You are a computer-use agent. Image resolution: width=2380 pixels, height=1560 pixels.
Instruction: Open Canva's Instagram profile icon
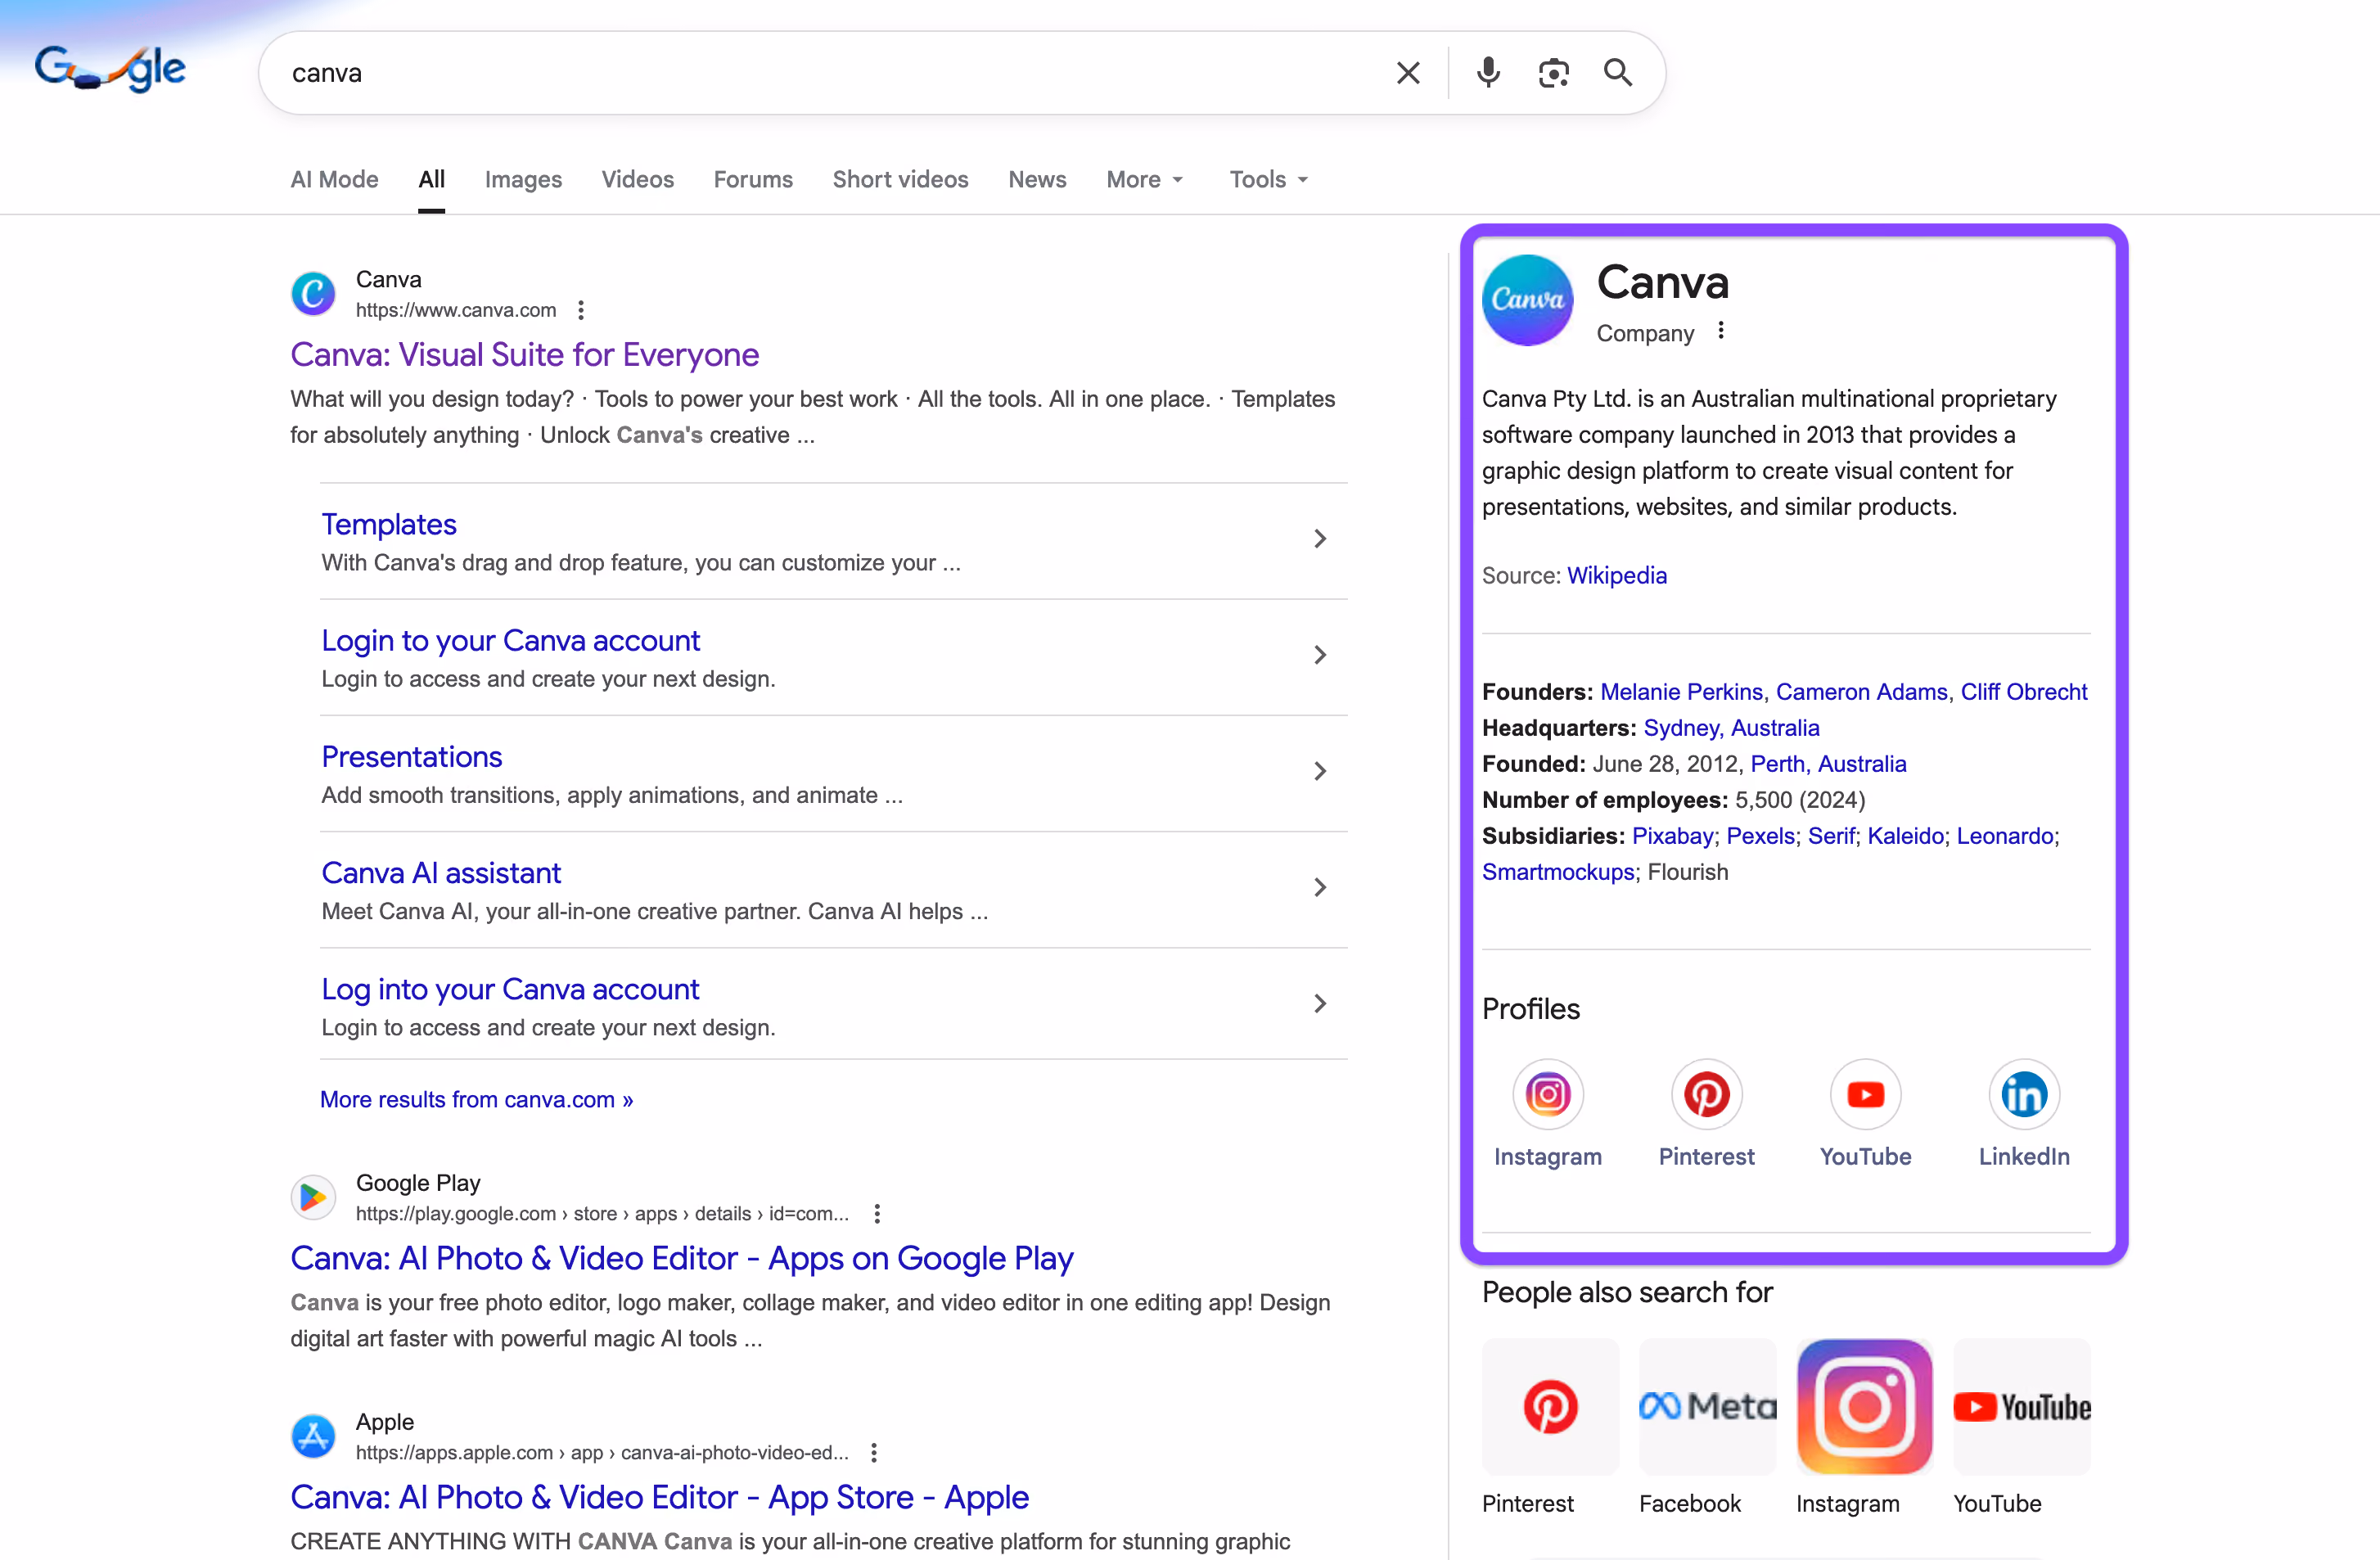1548,1095
